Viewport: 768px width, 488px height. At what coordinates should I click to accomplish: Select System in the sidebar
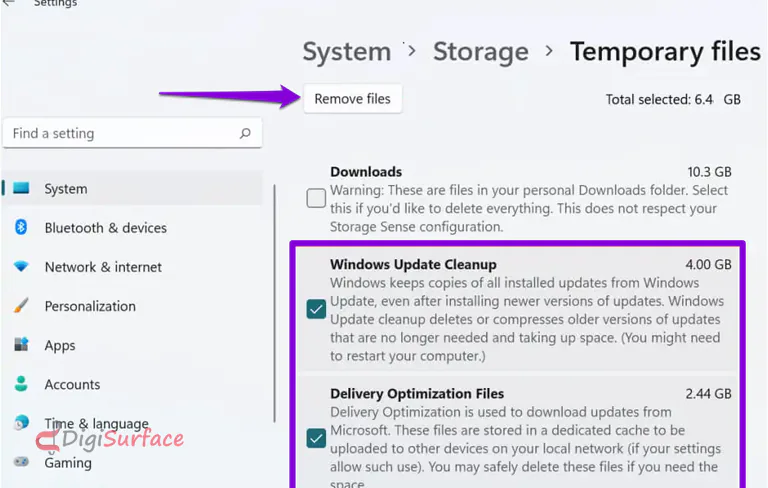click(132, 189)
